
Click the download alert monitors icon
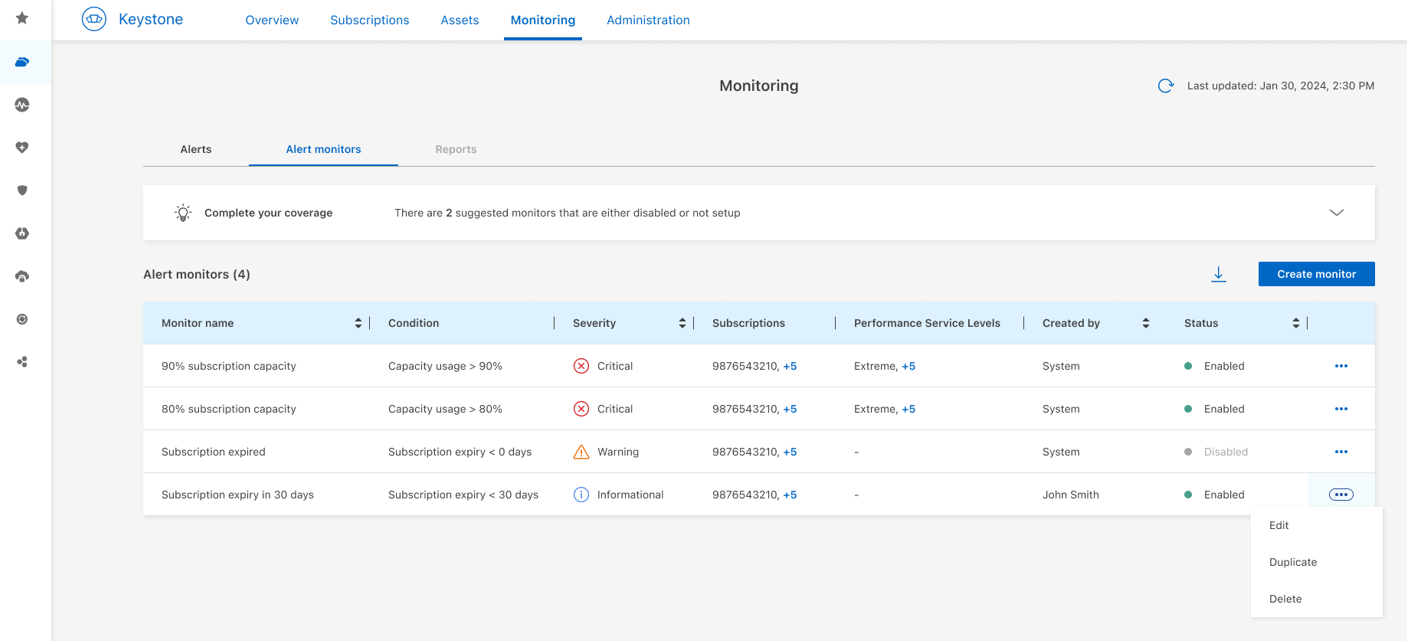(x=1218, y=274)
